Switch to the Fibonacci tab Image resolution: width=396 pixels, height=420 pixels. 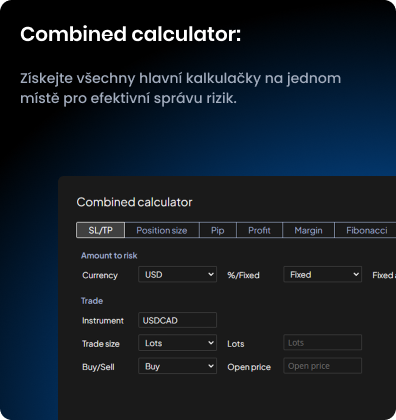click(366, 230)
